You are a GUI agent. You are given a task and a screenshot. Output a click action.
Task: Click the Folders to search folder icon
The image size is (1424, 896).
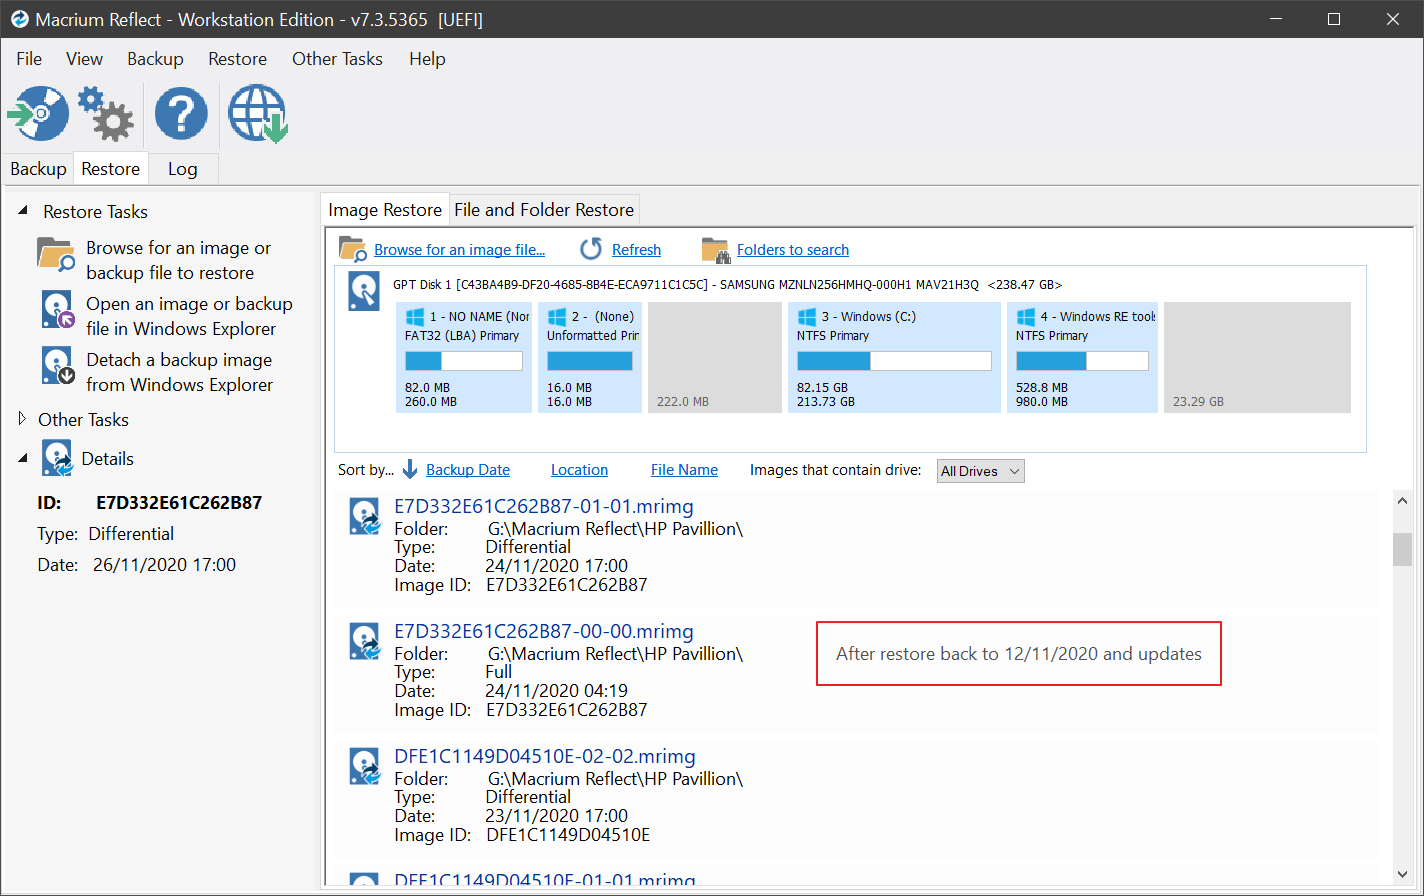[x=715, y=249]
